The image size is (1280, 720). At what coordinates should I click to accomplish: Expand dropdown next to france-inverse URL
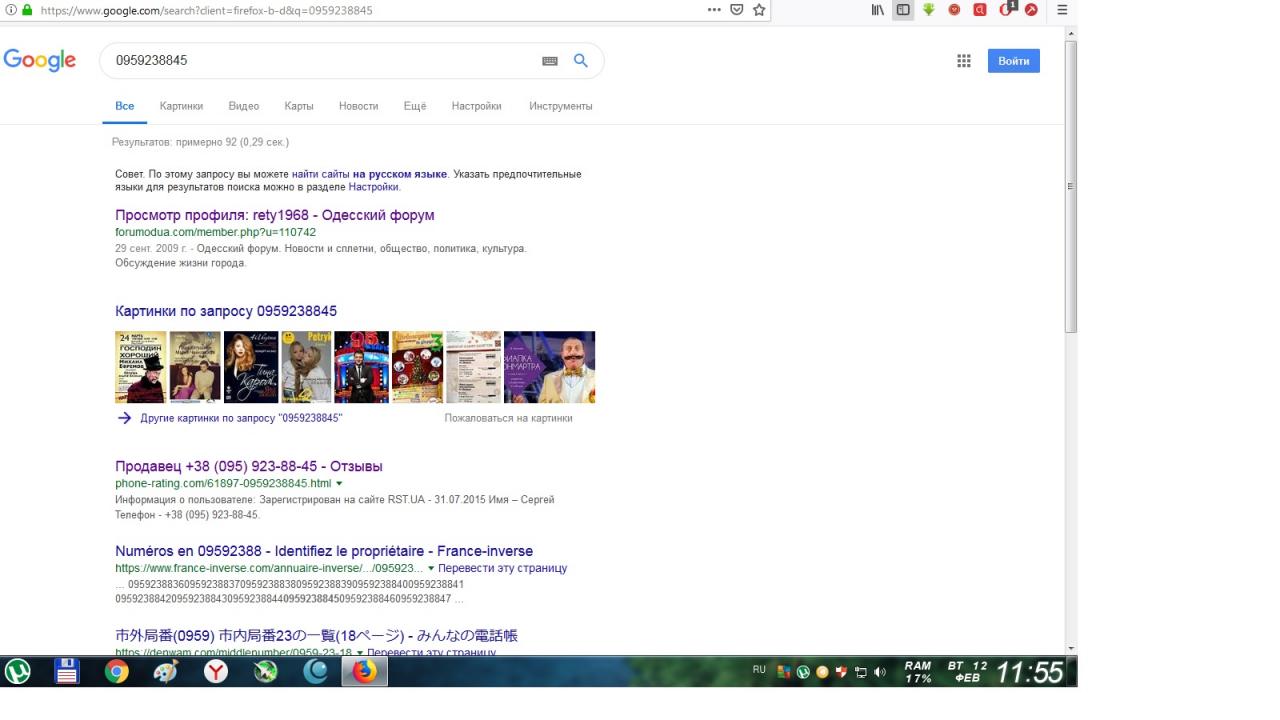tap(431, 568)
